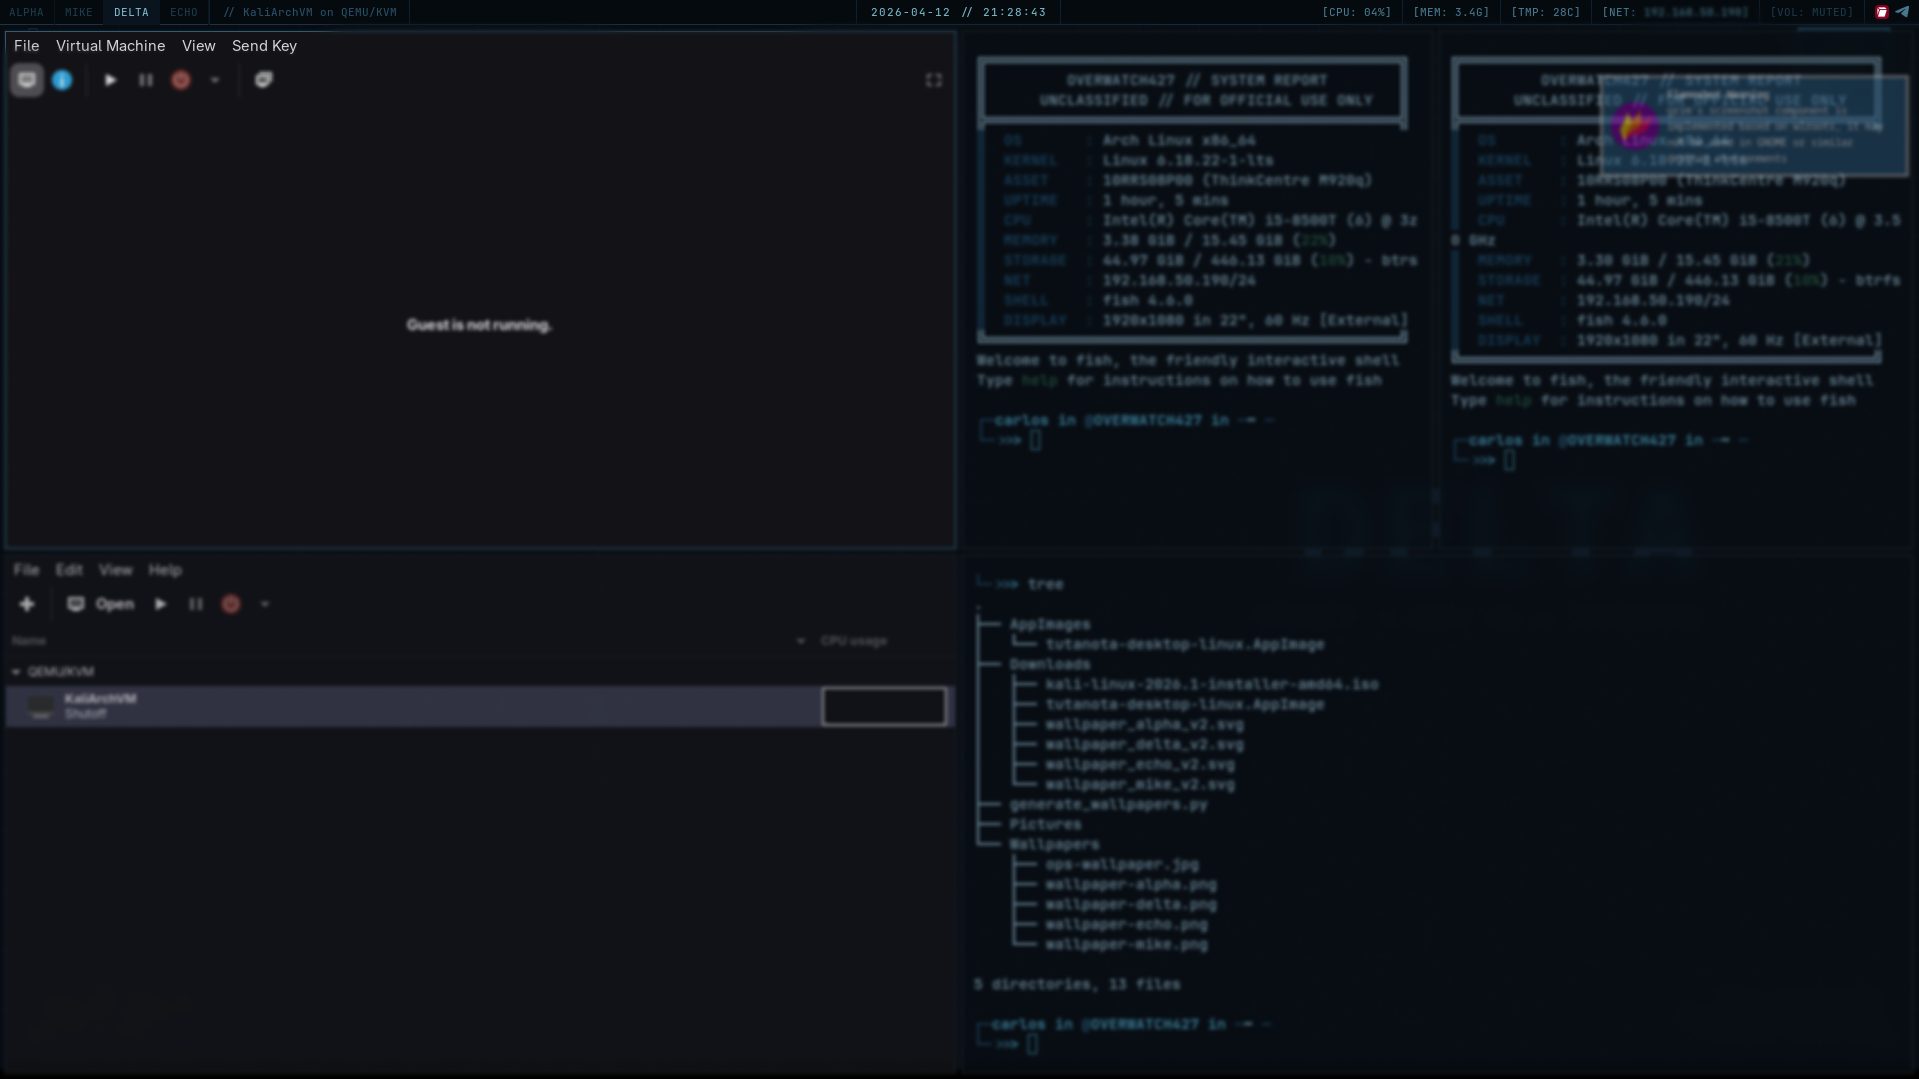Open the Virtual Machine menu
Screen dimensions: 1919x1079
pos(110,46)
